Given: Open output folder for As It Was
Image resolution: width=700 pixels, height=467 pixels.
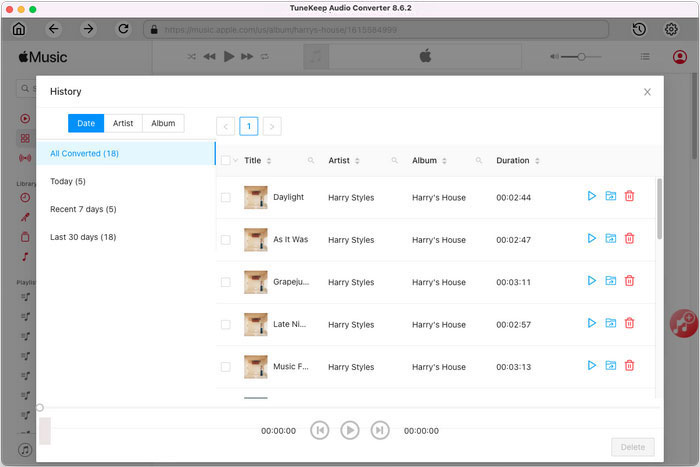Looking at the screenshot, I should click(x=610, y=238).
